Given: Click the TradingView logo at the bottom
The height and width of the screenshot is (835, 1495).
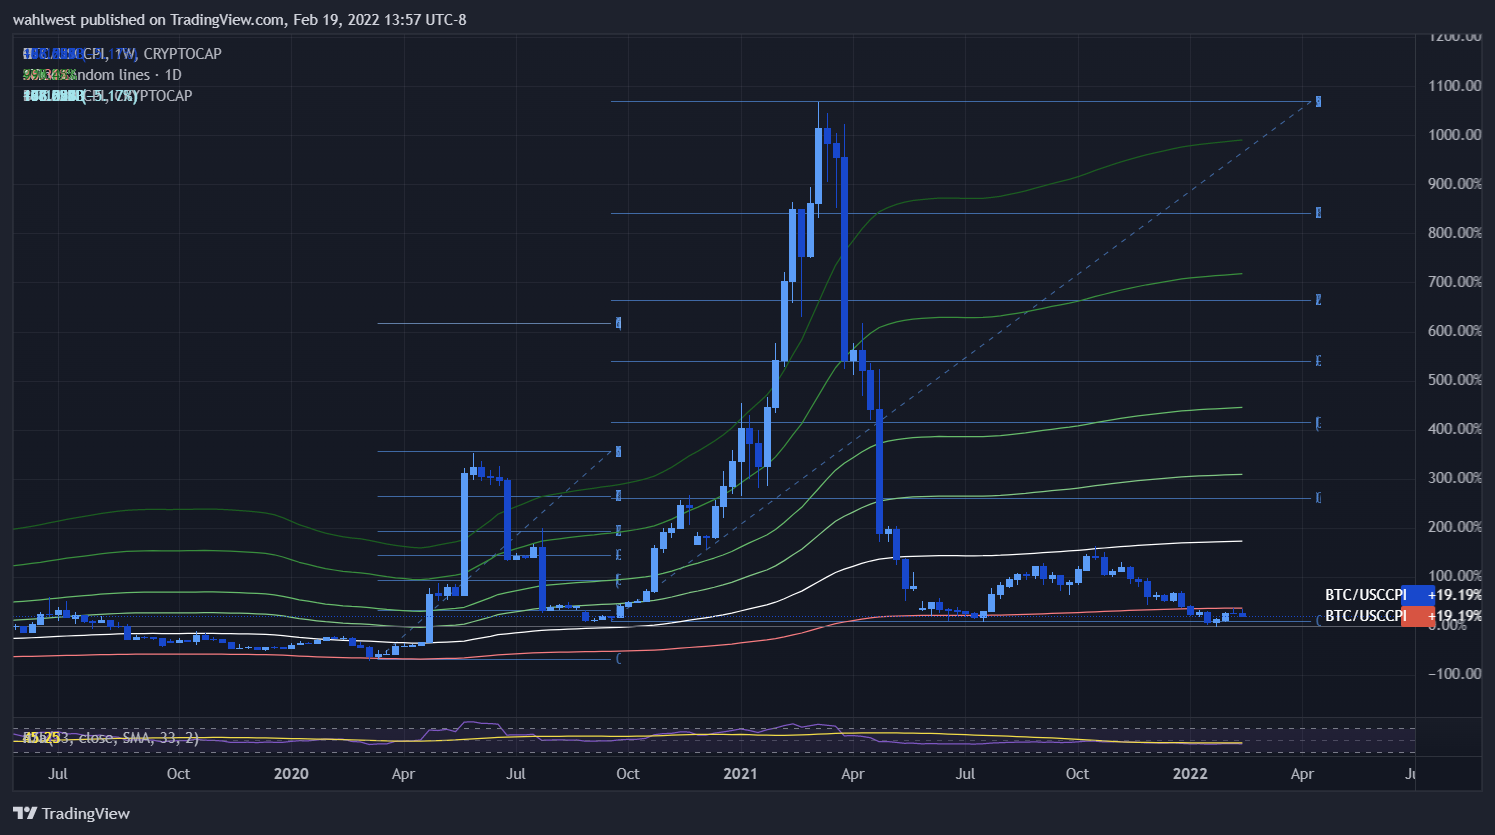Looking at the screenshot, I should coord(72,813).
